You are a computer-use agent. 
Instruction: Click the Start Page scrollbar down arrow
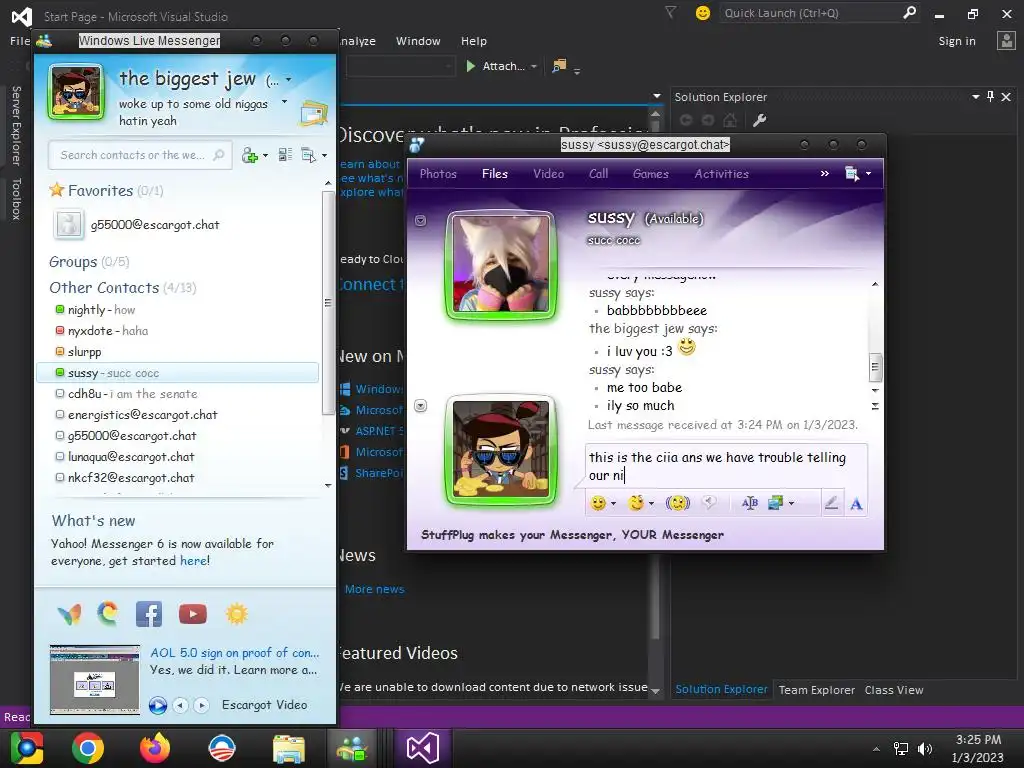[656, 690]
